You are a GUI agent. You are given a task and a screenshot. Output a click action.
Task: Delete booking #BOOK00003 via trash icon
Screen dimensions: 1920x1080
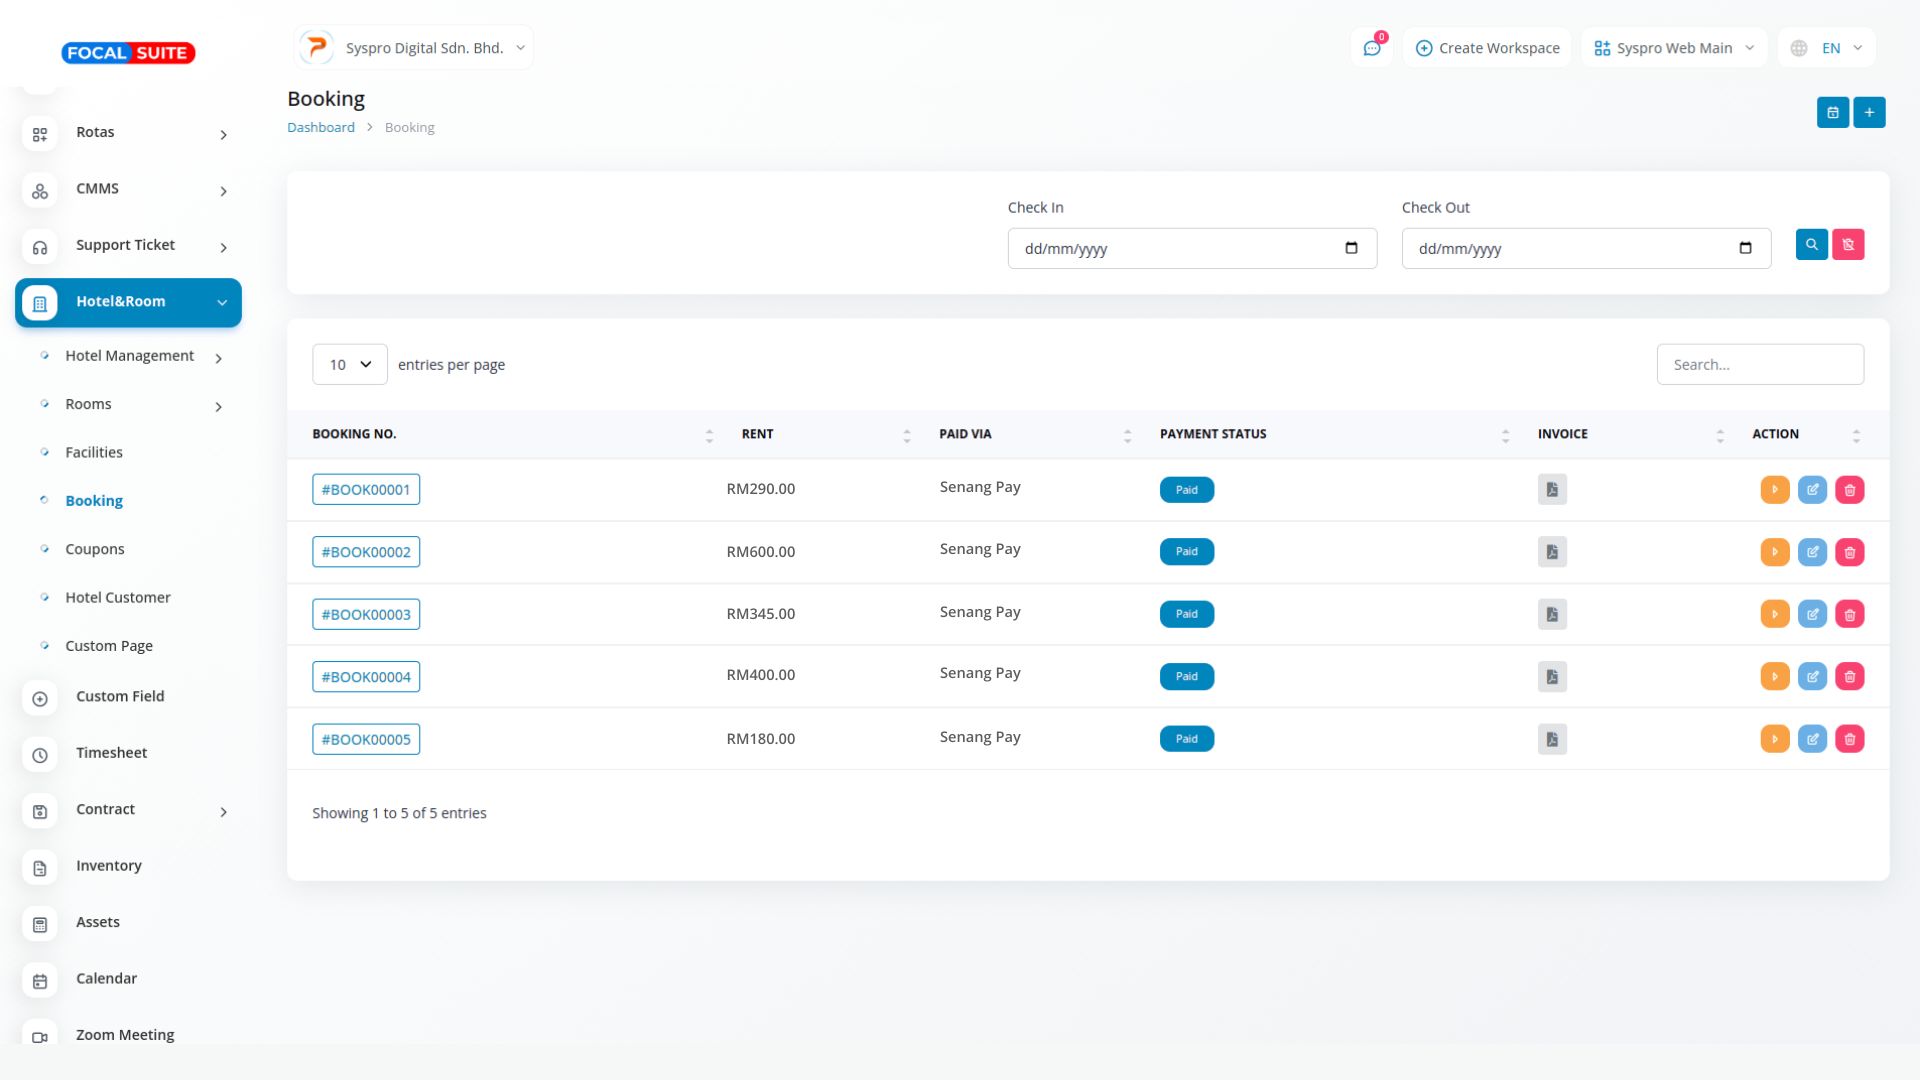[1849, 615]
